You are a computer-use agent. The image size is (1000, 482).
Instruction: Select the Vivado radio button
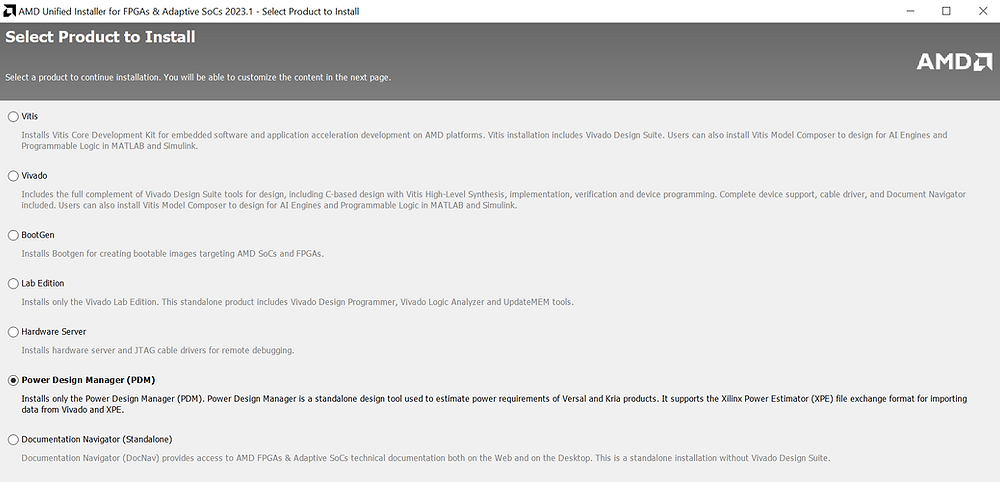pos(13,176)
